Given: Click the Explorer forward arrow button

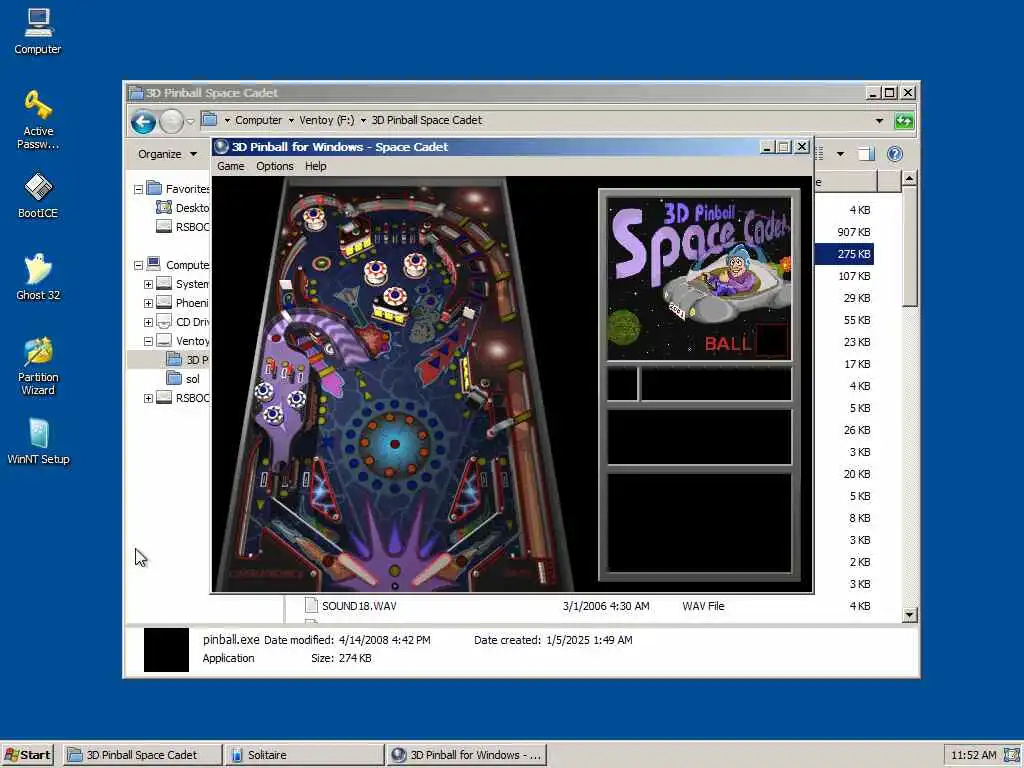Looking at the screenshot, I should click(x=172, y=121).
